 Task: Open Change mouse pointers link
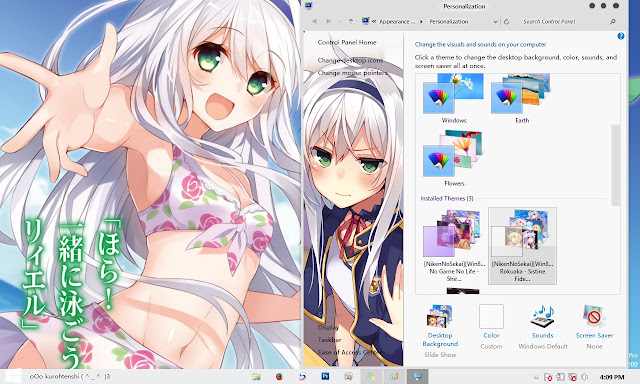353,73
